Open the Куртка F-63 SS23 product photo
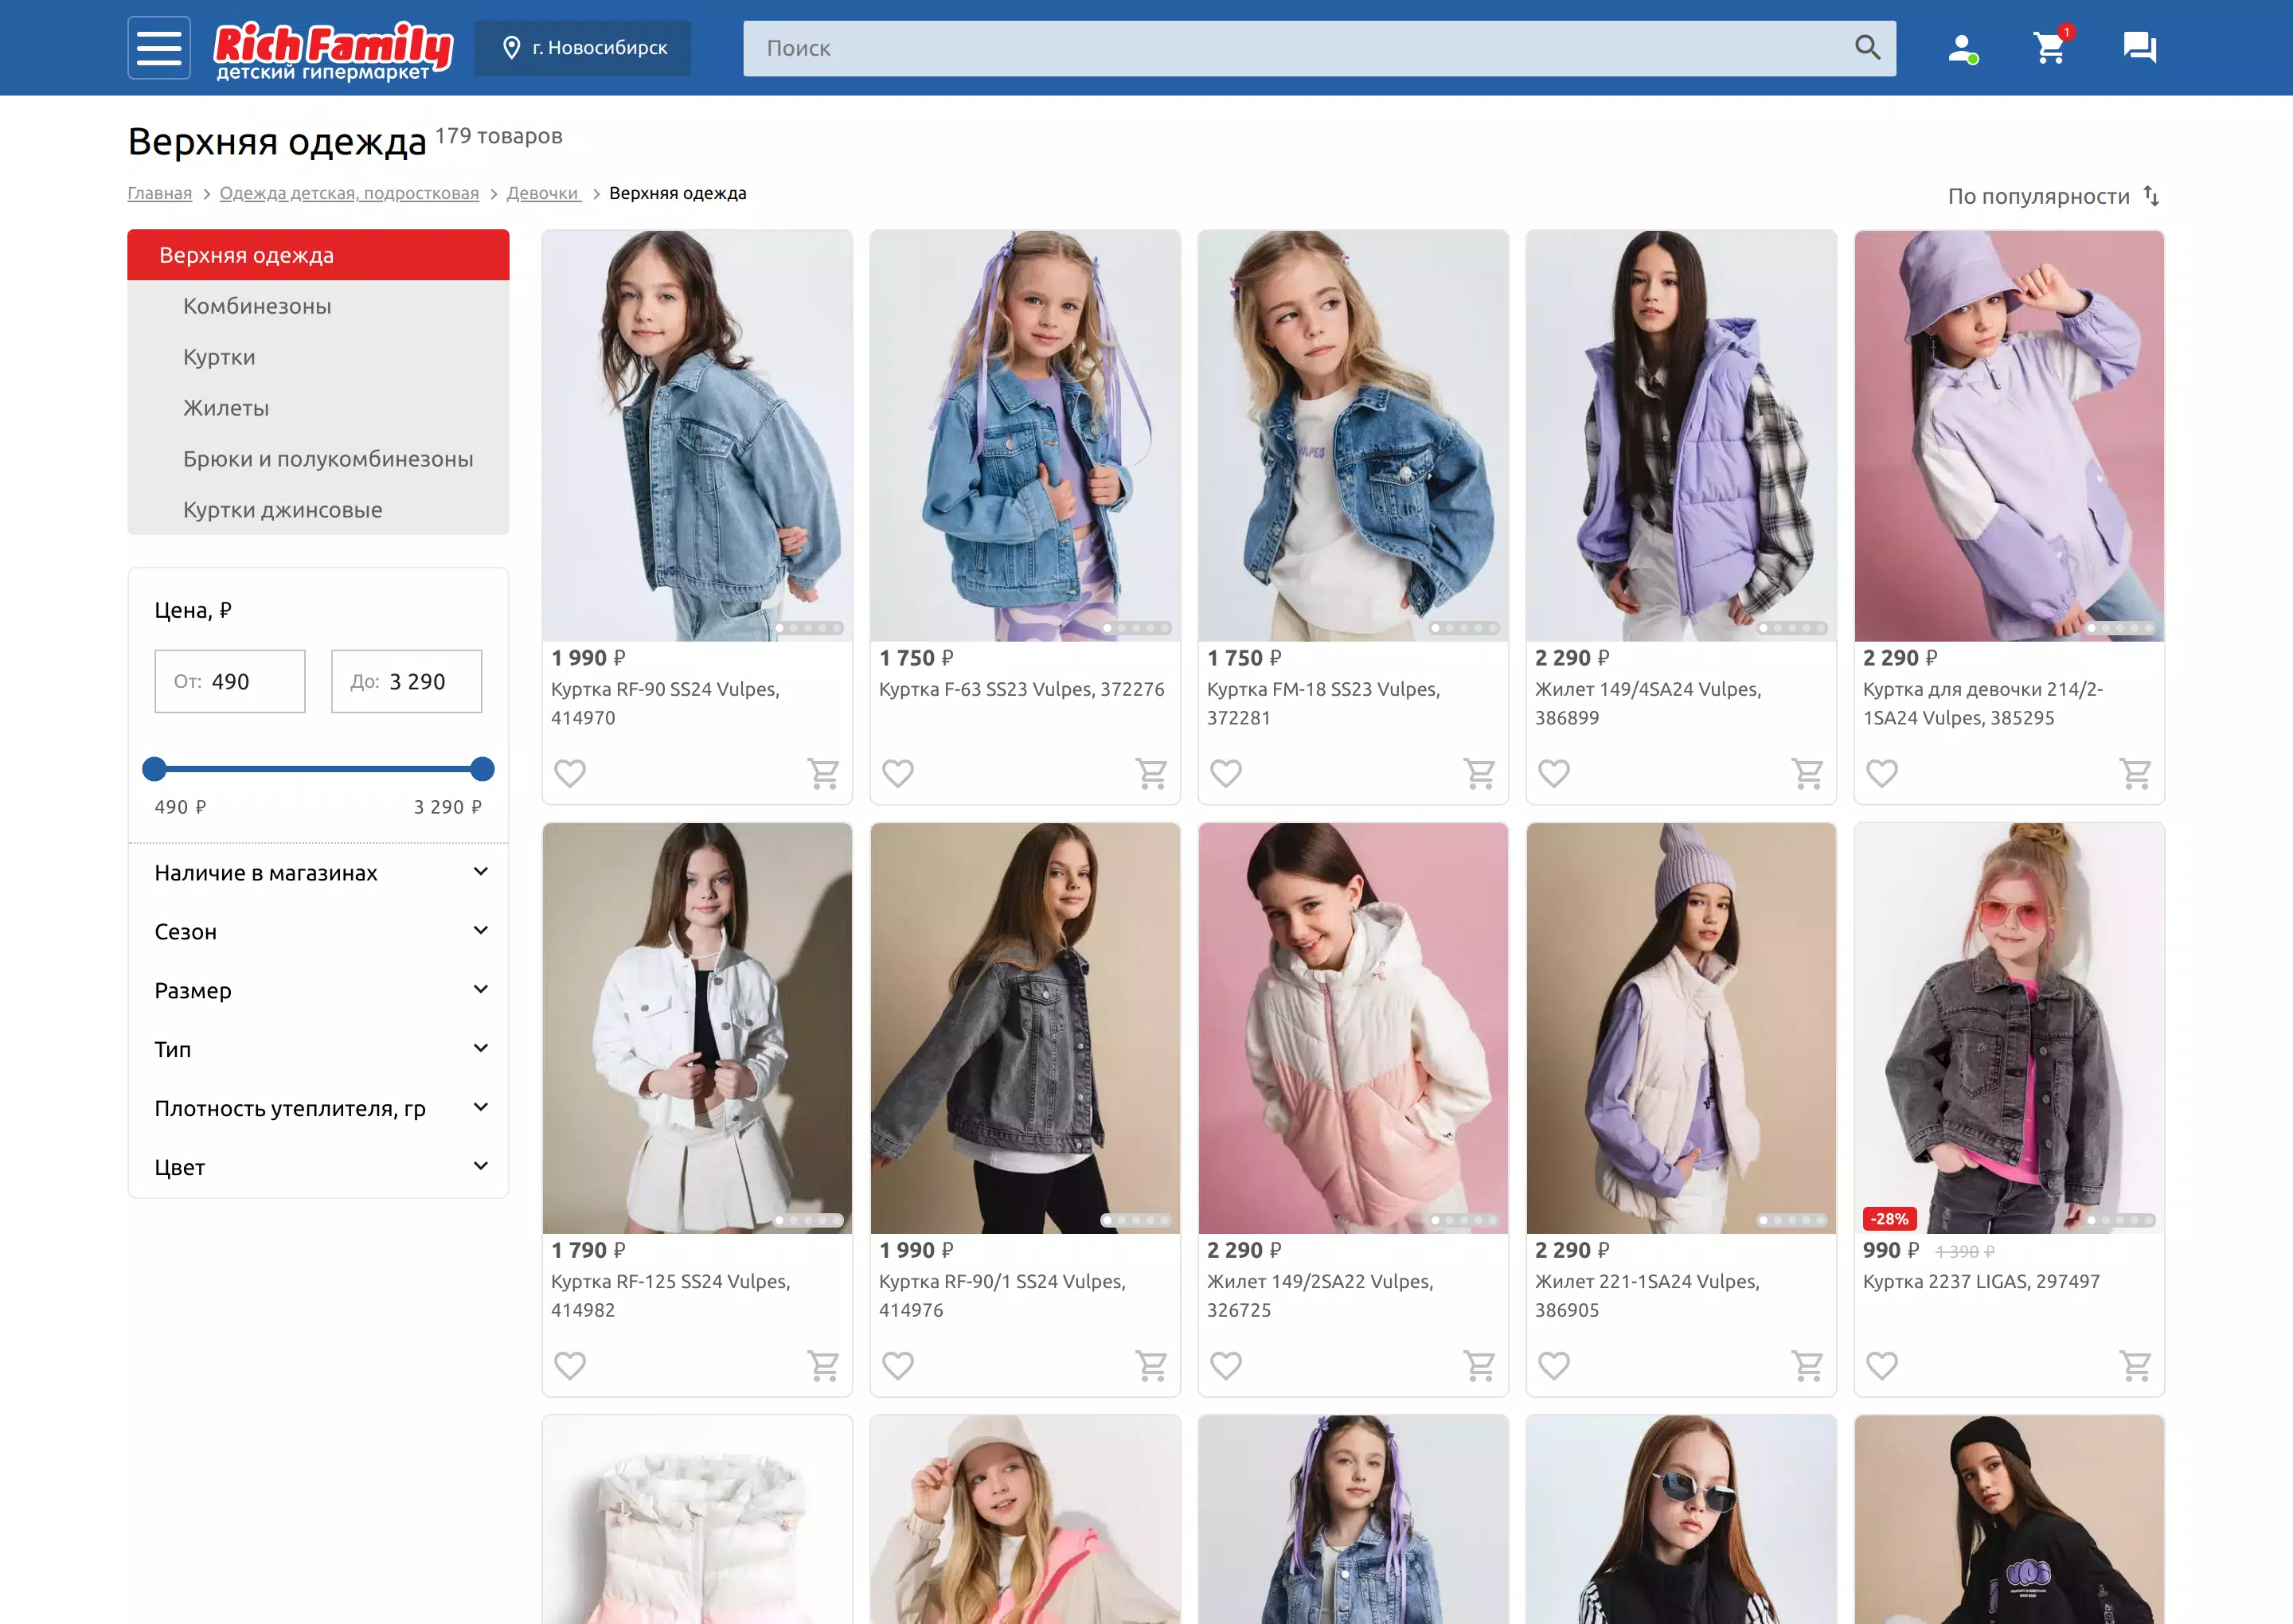 click(1025, 436)
